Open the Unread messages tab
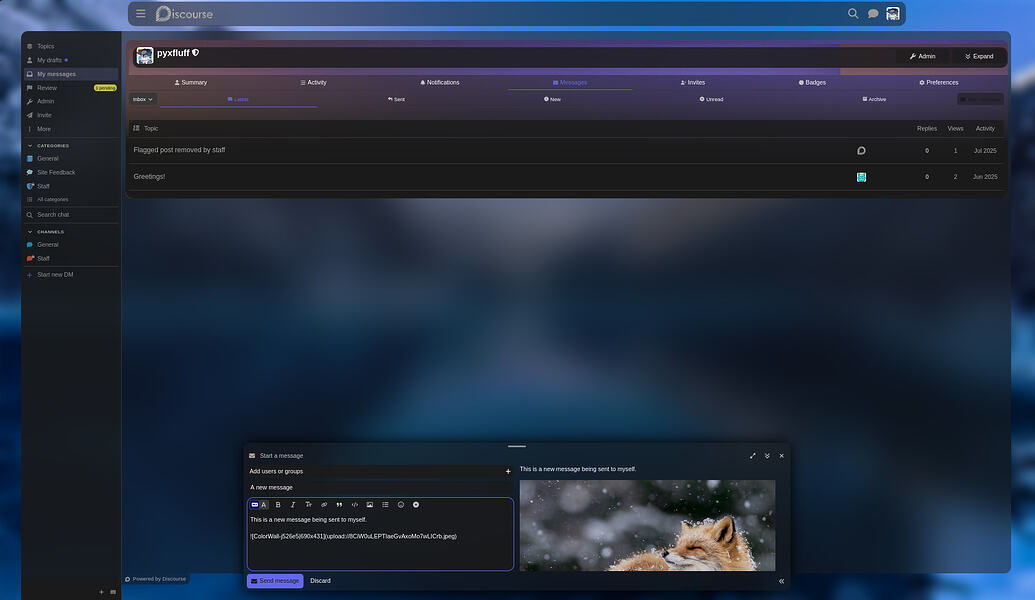This screenshot has height=600, width=1035. pos(711,99)
